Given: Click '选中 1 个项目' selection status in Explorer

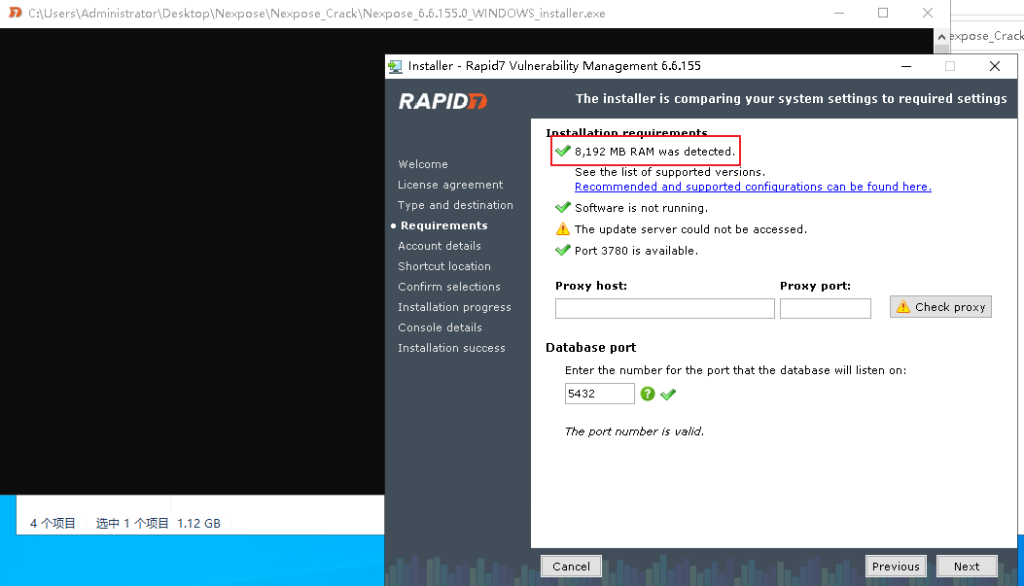Looking at the screenshot, I should point(133,523).
